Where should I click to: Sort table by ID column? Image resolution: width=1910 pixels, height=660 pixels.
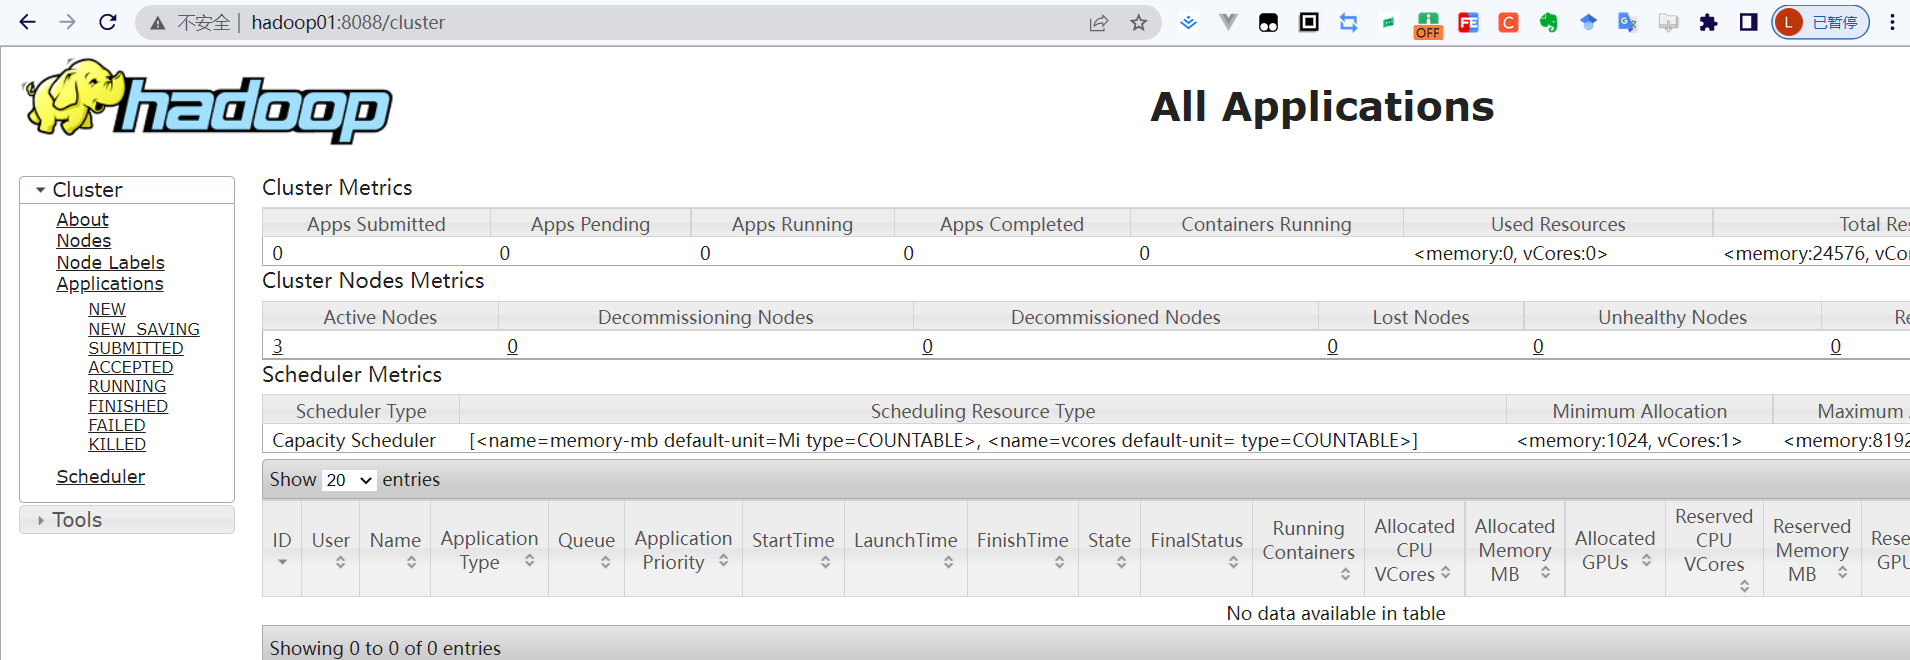282,548
